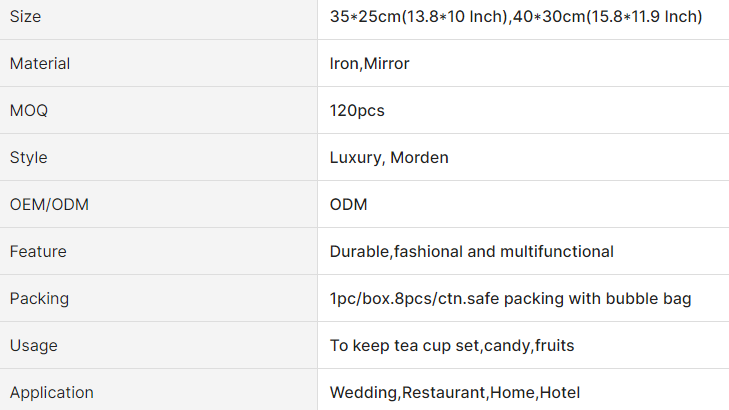Click 'To keep tea cup set,candy,fruits' text
729x410 pixels.
point(452,346)
